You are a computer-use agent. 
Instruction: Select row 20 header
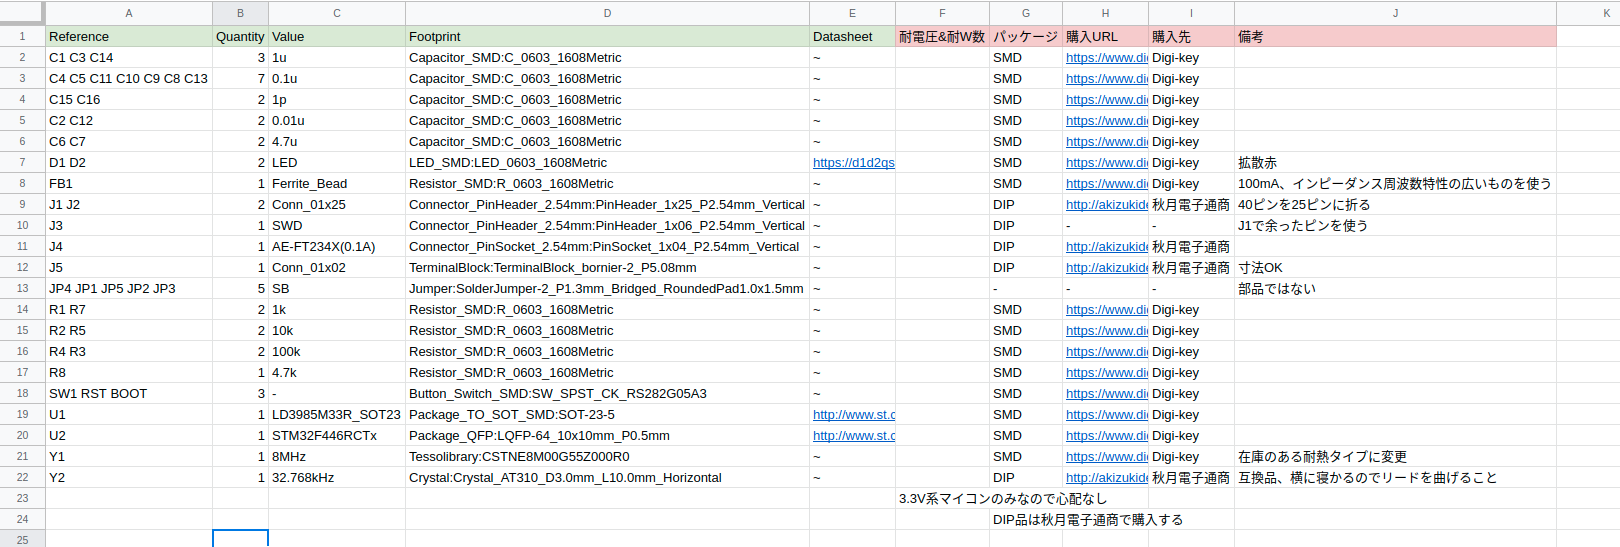(22, 435)
